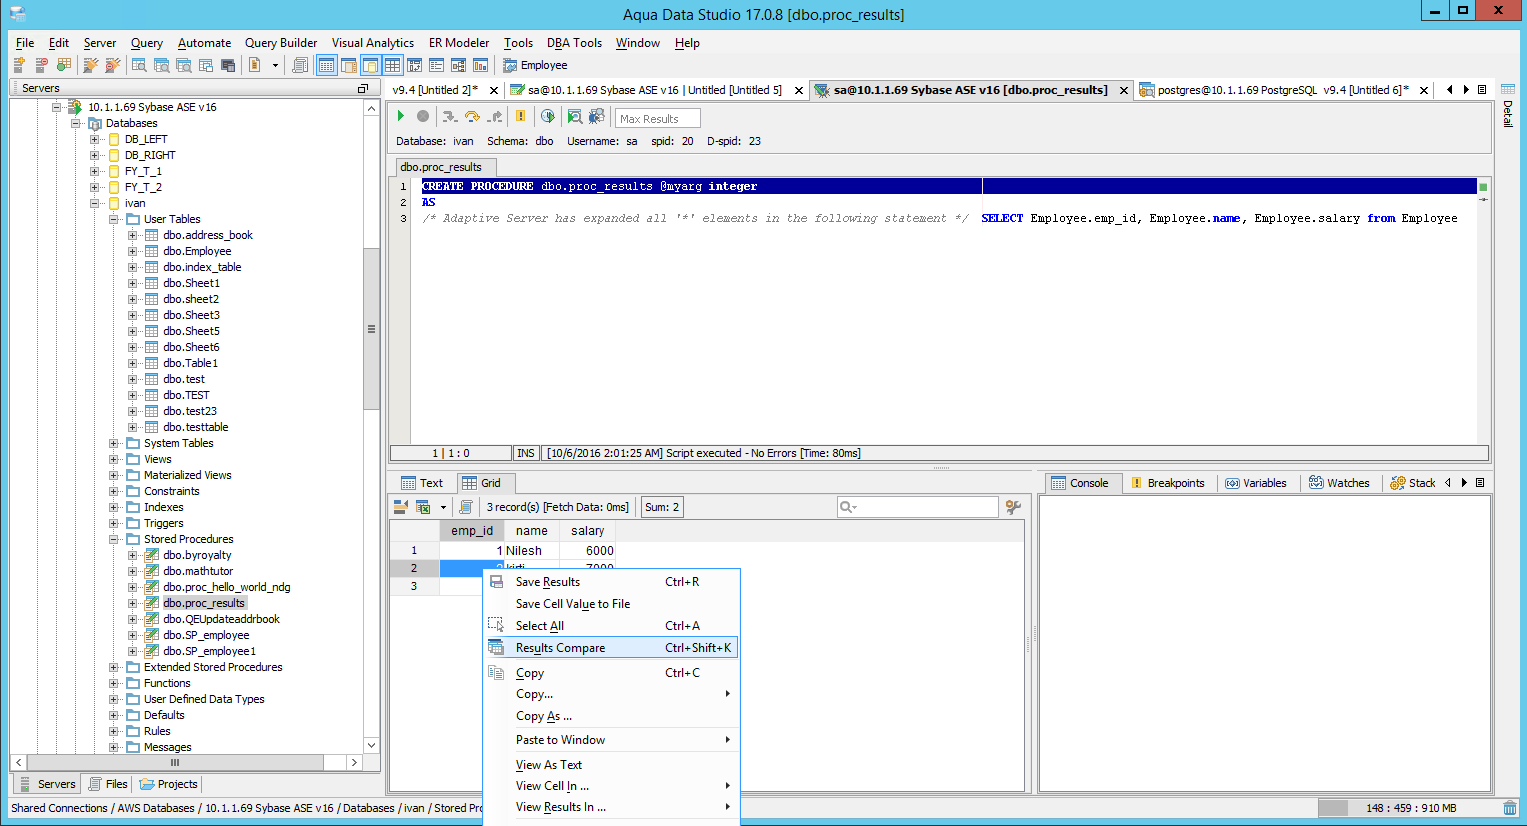Expand the DB_LEFT database node
This screenshot has height=826, width=1527.
(95, 139)
